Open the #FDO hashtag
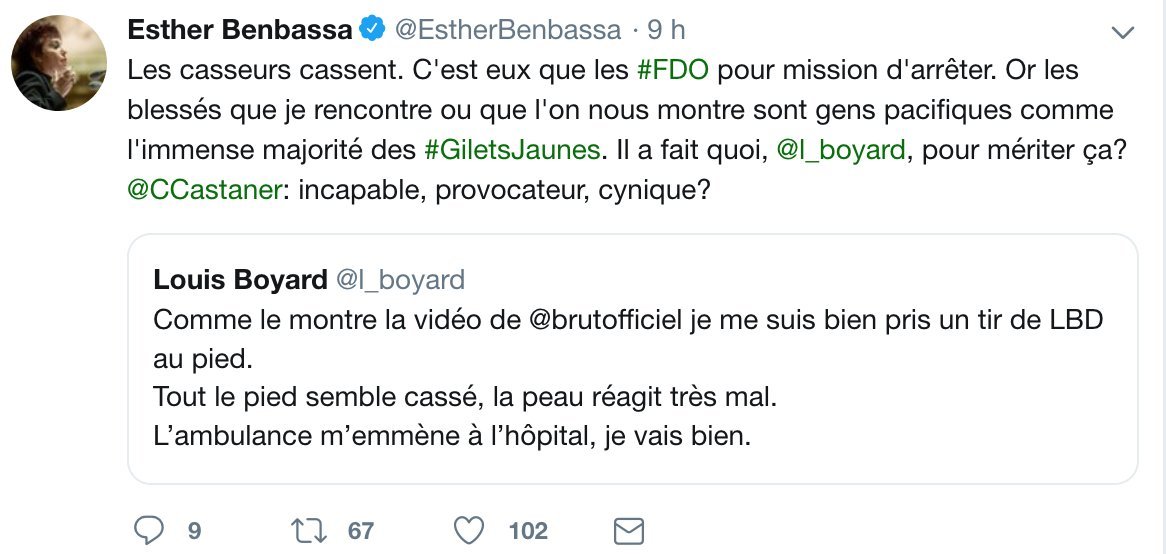Viewport: 1166px width, 554px height. [x=673, y=72]
